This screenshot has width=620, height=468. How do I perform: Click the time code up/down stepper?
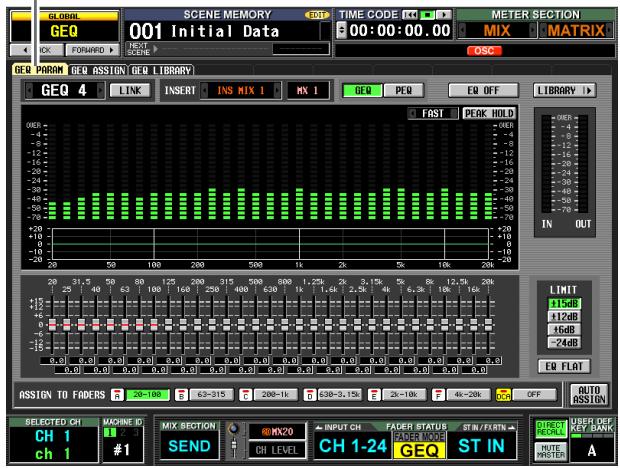[341, 30]
